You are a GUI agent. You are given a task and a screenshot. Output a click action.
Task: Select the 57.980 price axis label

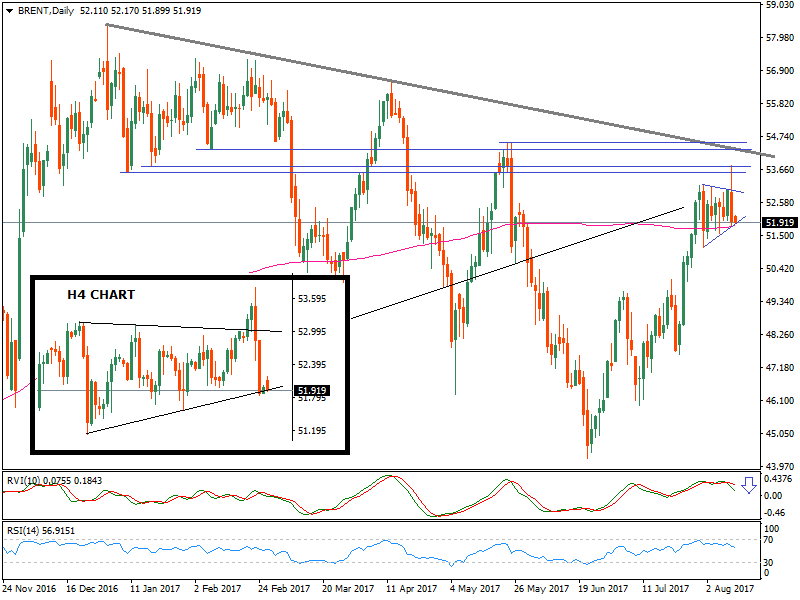point(780,38)
